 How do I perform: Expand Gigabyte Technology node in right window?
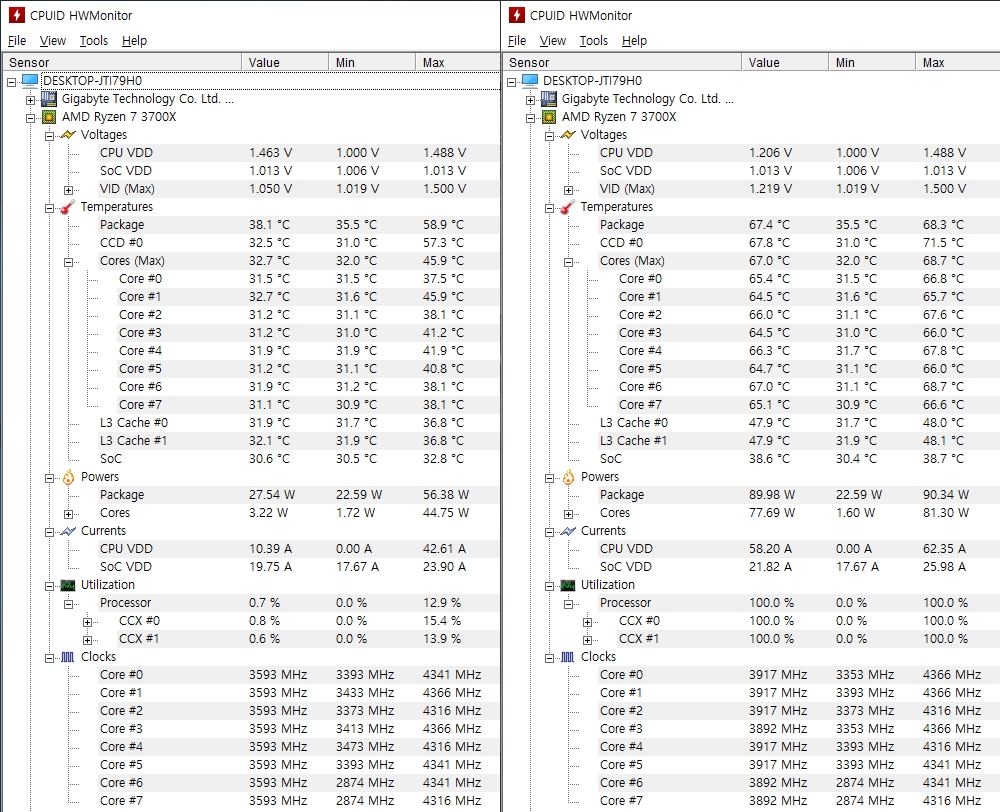point(531,100)
